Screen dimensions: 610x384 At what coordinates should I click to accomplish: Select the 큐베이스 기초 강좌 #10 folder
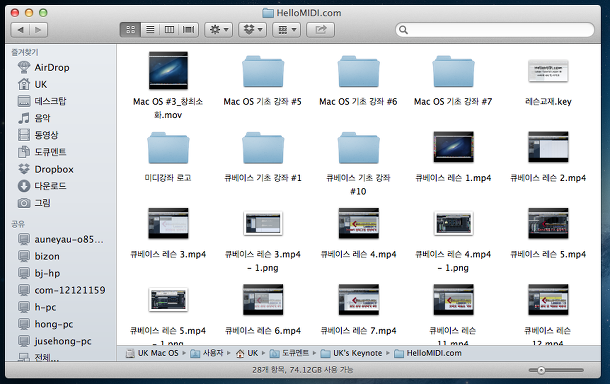[358, 148]
